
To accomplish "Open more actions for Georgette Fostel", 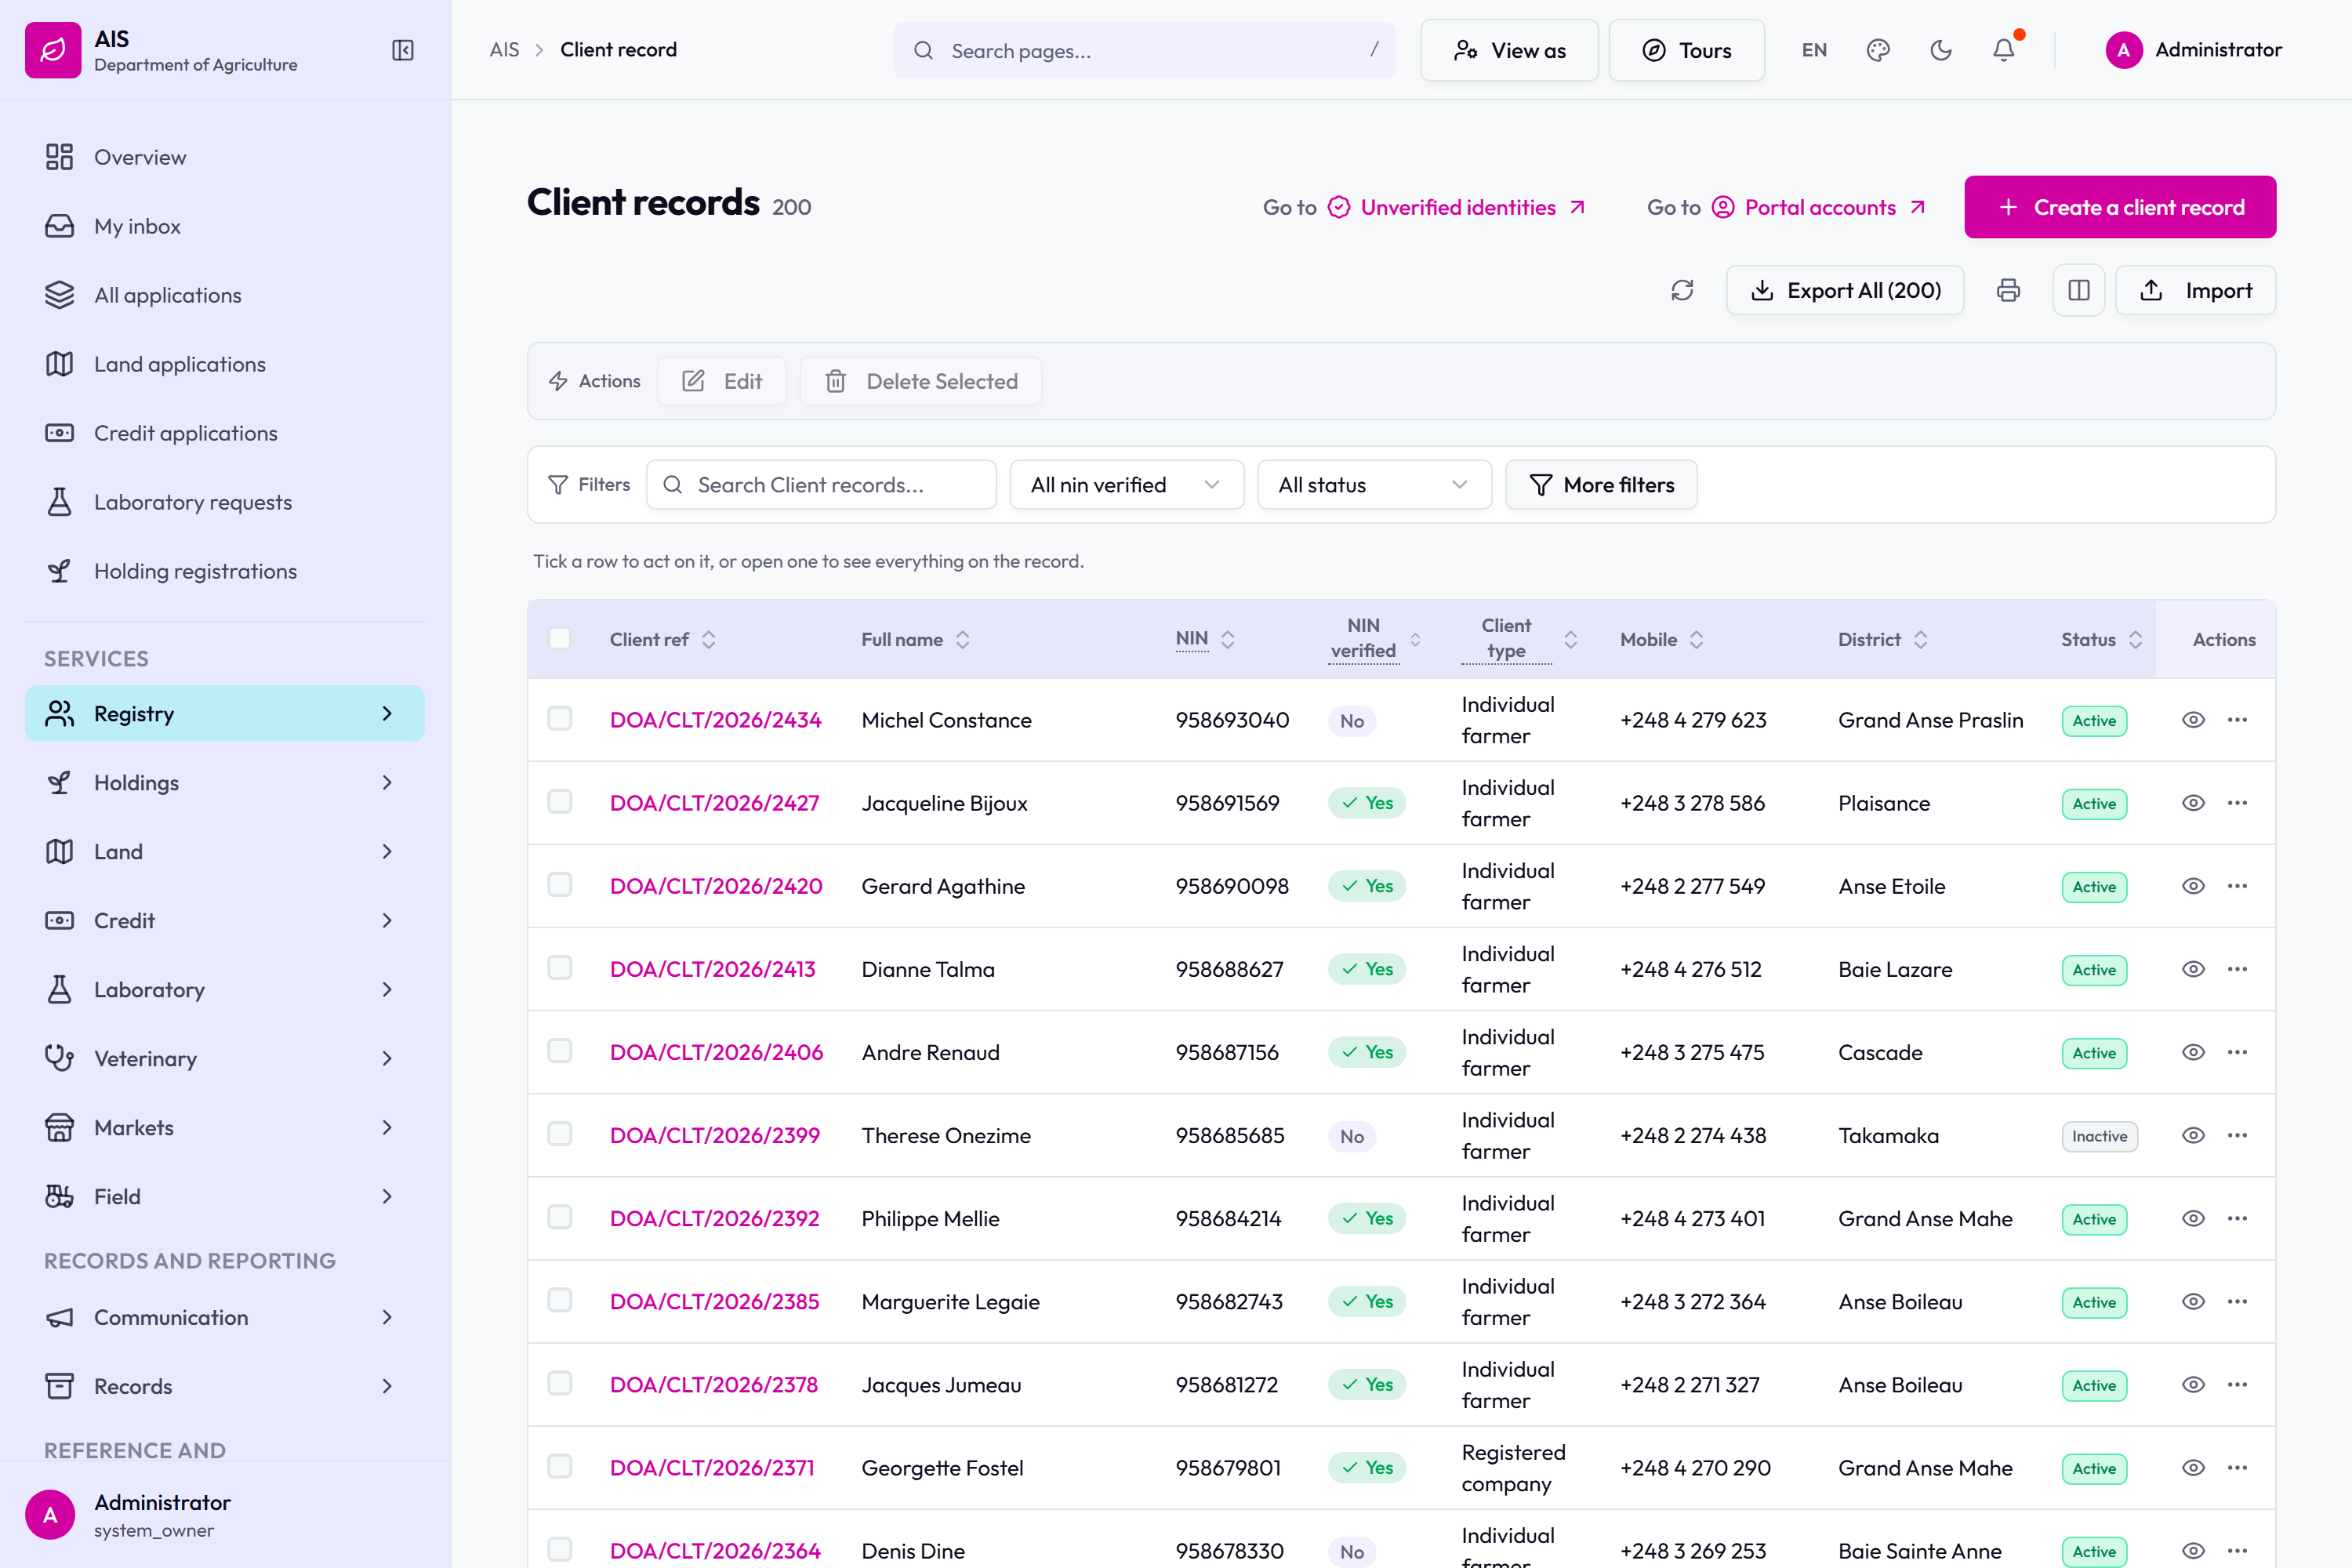I will point(2237,1467).
